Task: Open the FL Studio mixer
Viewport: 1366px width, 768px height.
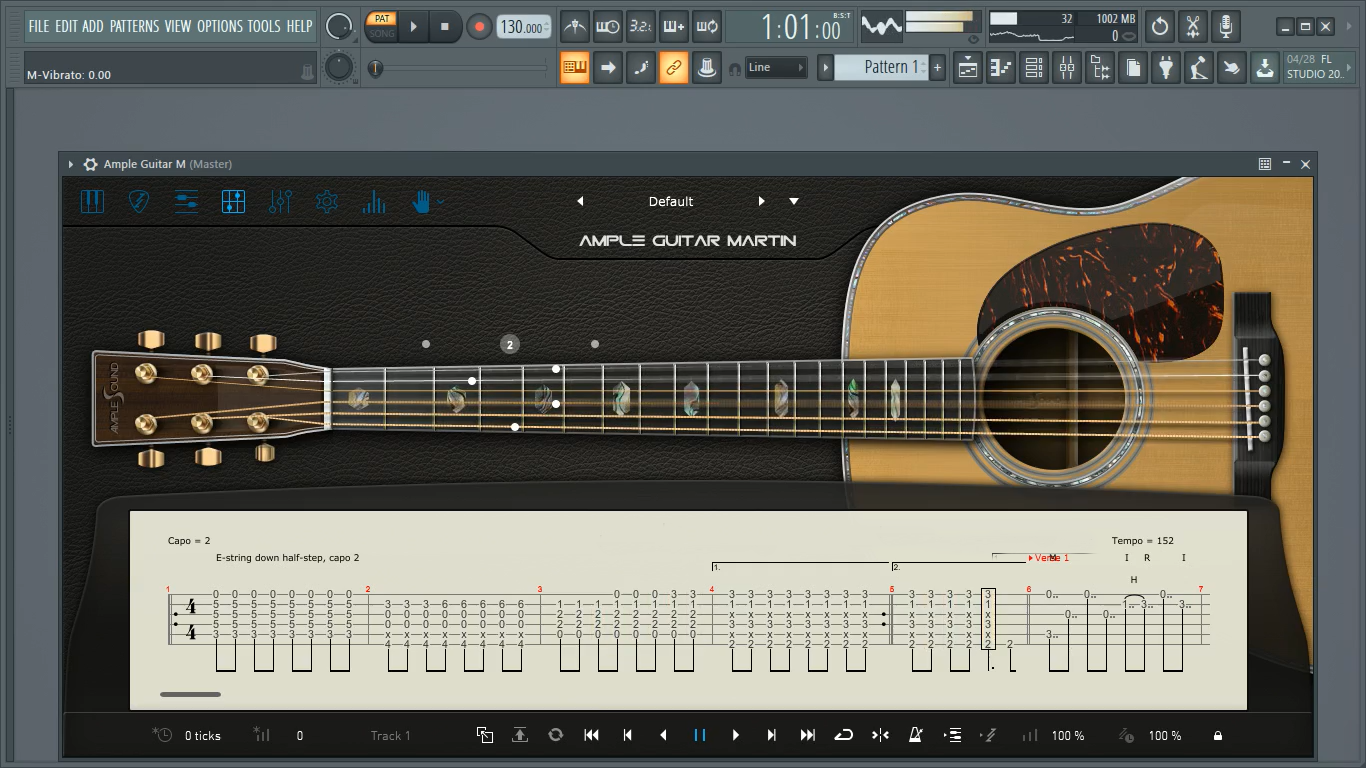Action: pos(1067,67)
